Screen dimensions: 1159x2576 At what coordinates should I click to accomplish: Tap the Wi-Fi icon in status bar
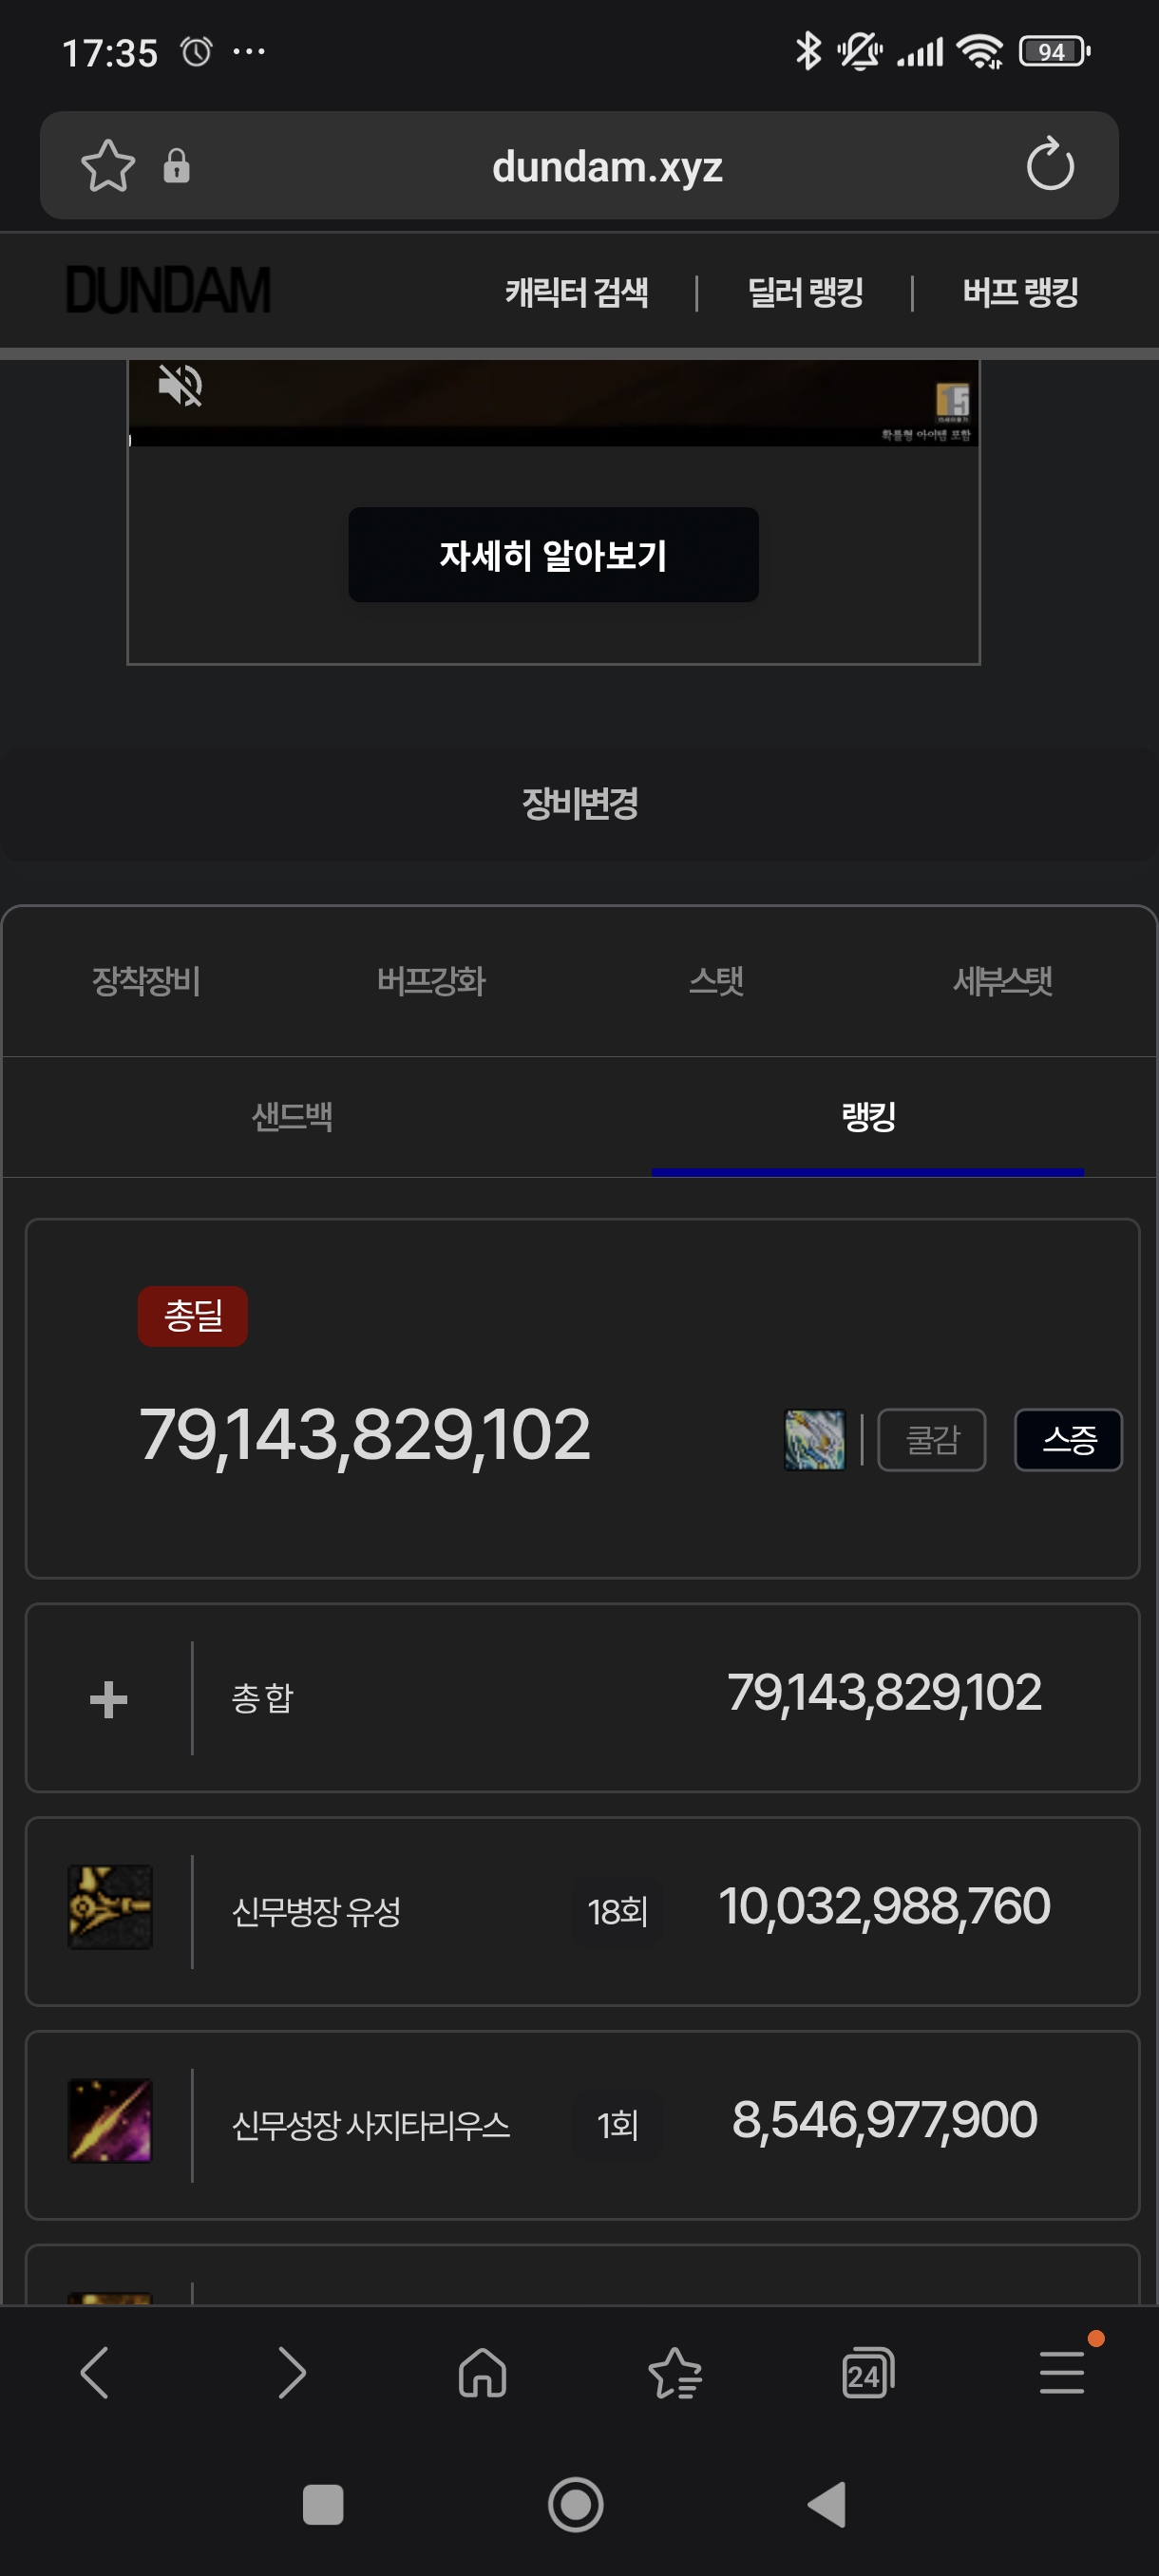[980, 52]
